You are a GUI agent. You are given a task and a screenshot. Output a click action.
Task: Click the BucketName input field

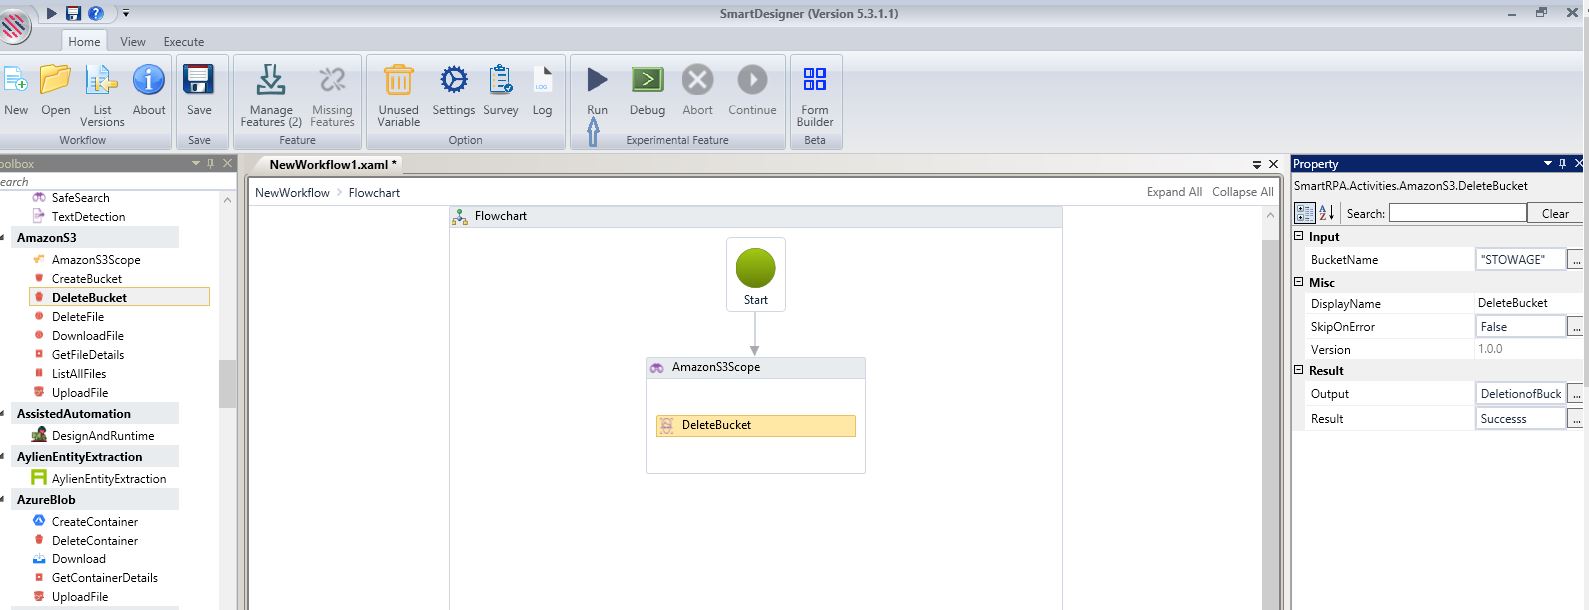[1519, 260]
